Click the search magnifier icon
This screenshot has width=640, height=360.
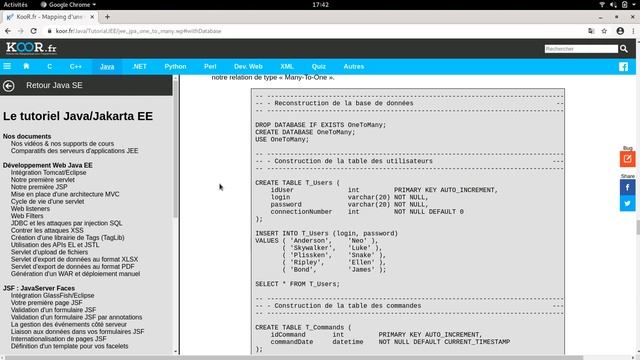click(624, 49)
